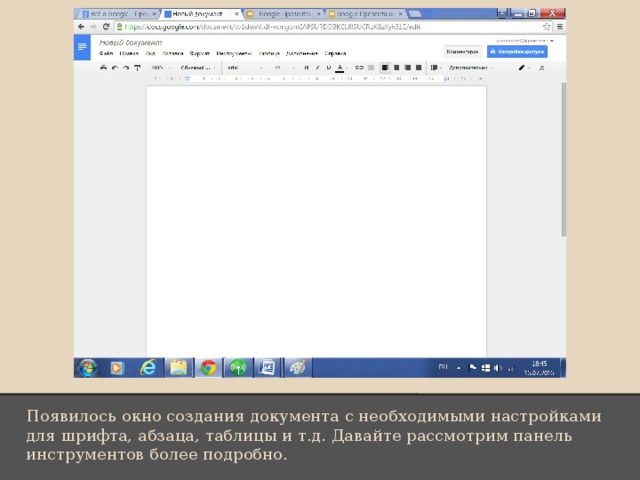Image resolution: width=640 pixels, height=480 pixels.
Task: Click the vertical scrollbar thumb
Action: (x=564, y=159)
